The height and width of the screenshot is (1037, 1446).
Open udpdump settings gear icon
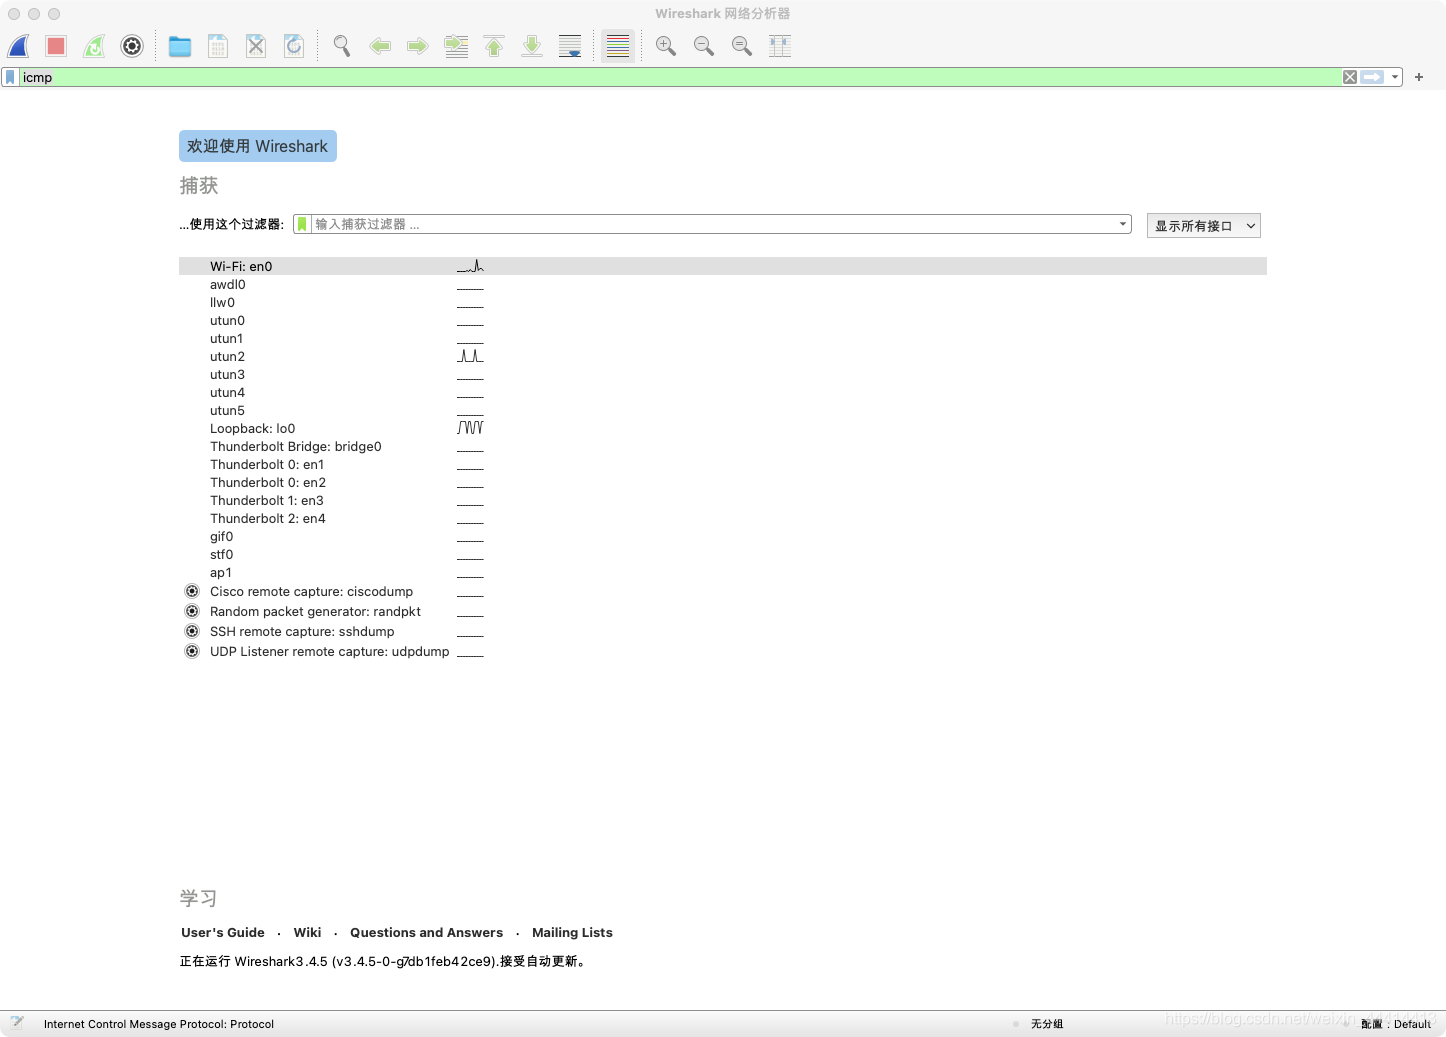point(192,651)
